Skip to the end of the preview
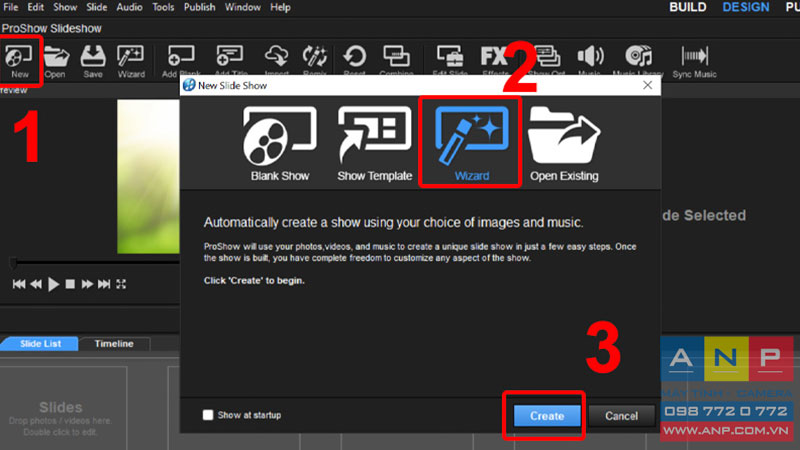Image resolution: width=800 pixels, height=450 pixels. [104, 284]
